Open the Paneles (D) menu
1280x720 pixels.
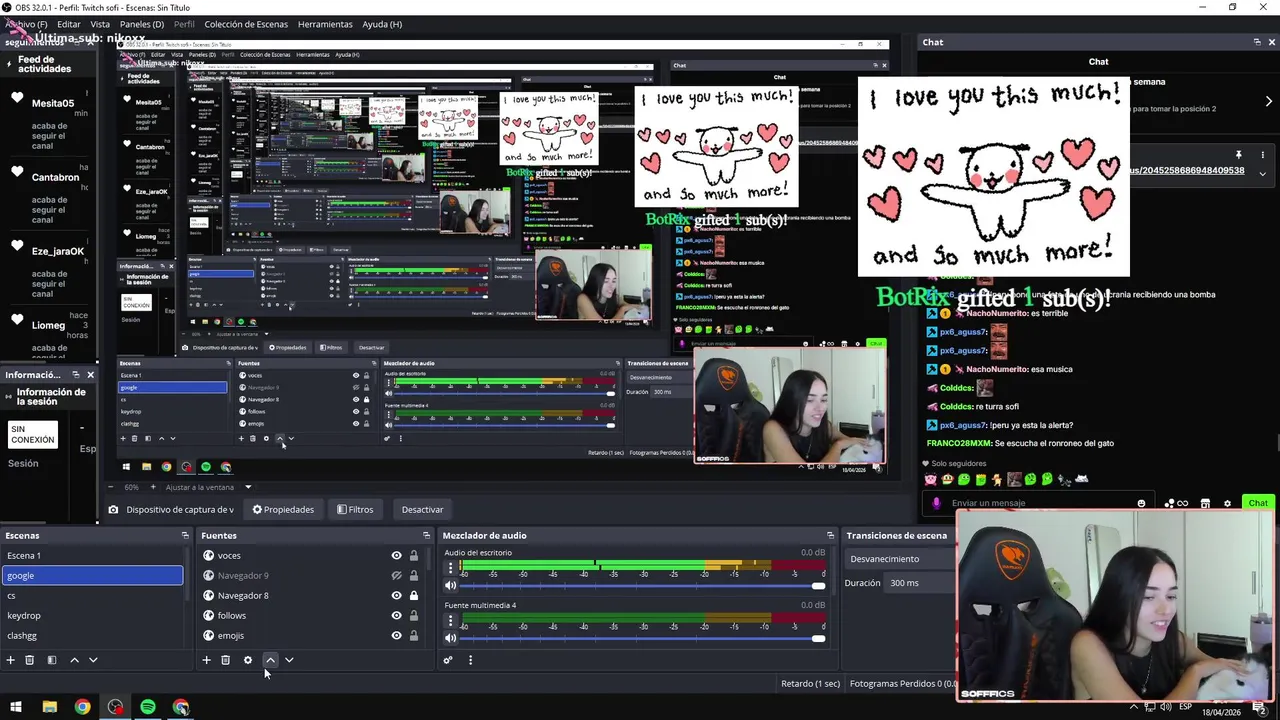point(142,24)
